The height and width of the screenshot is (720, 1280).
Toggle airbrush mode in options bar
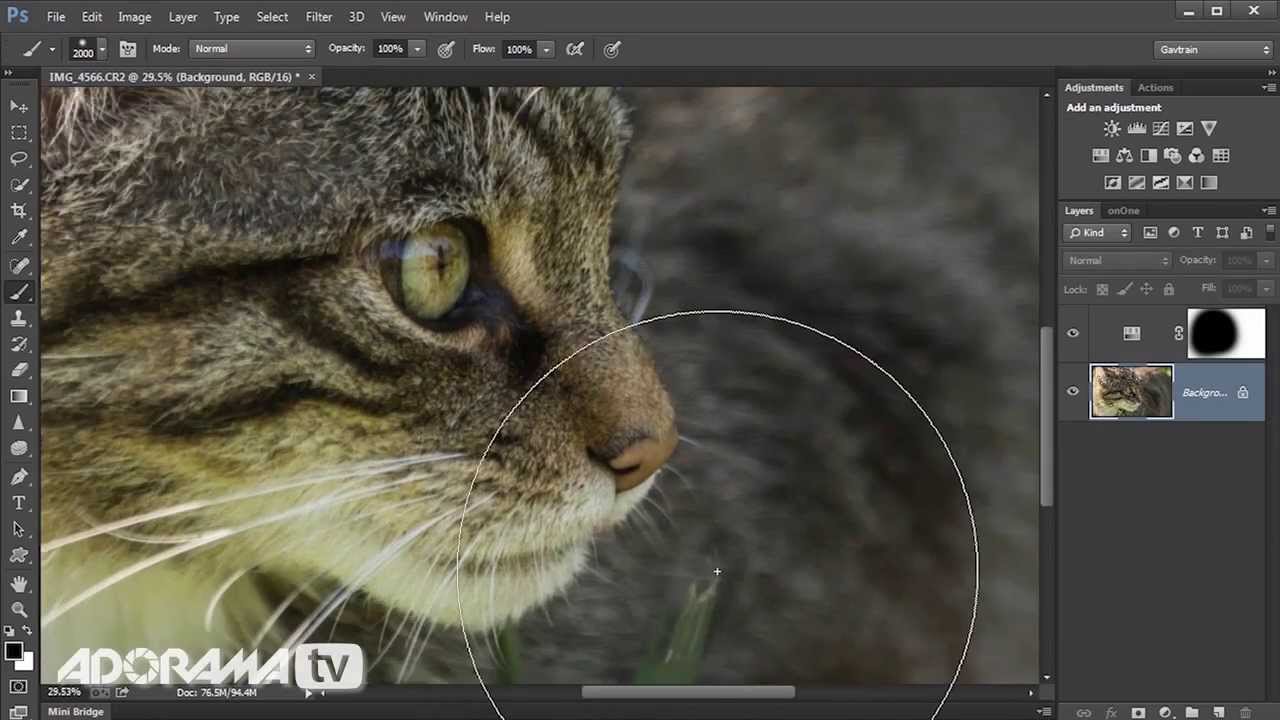[575, 49]
